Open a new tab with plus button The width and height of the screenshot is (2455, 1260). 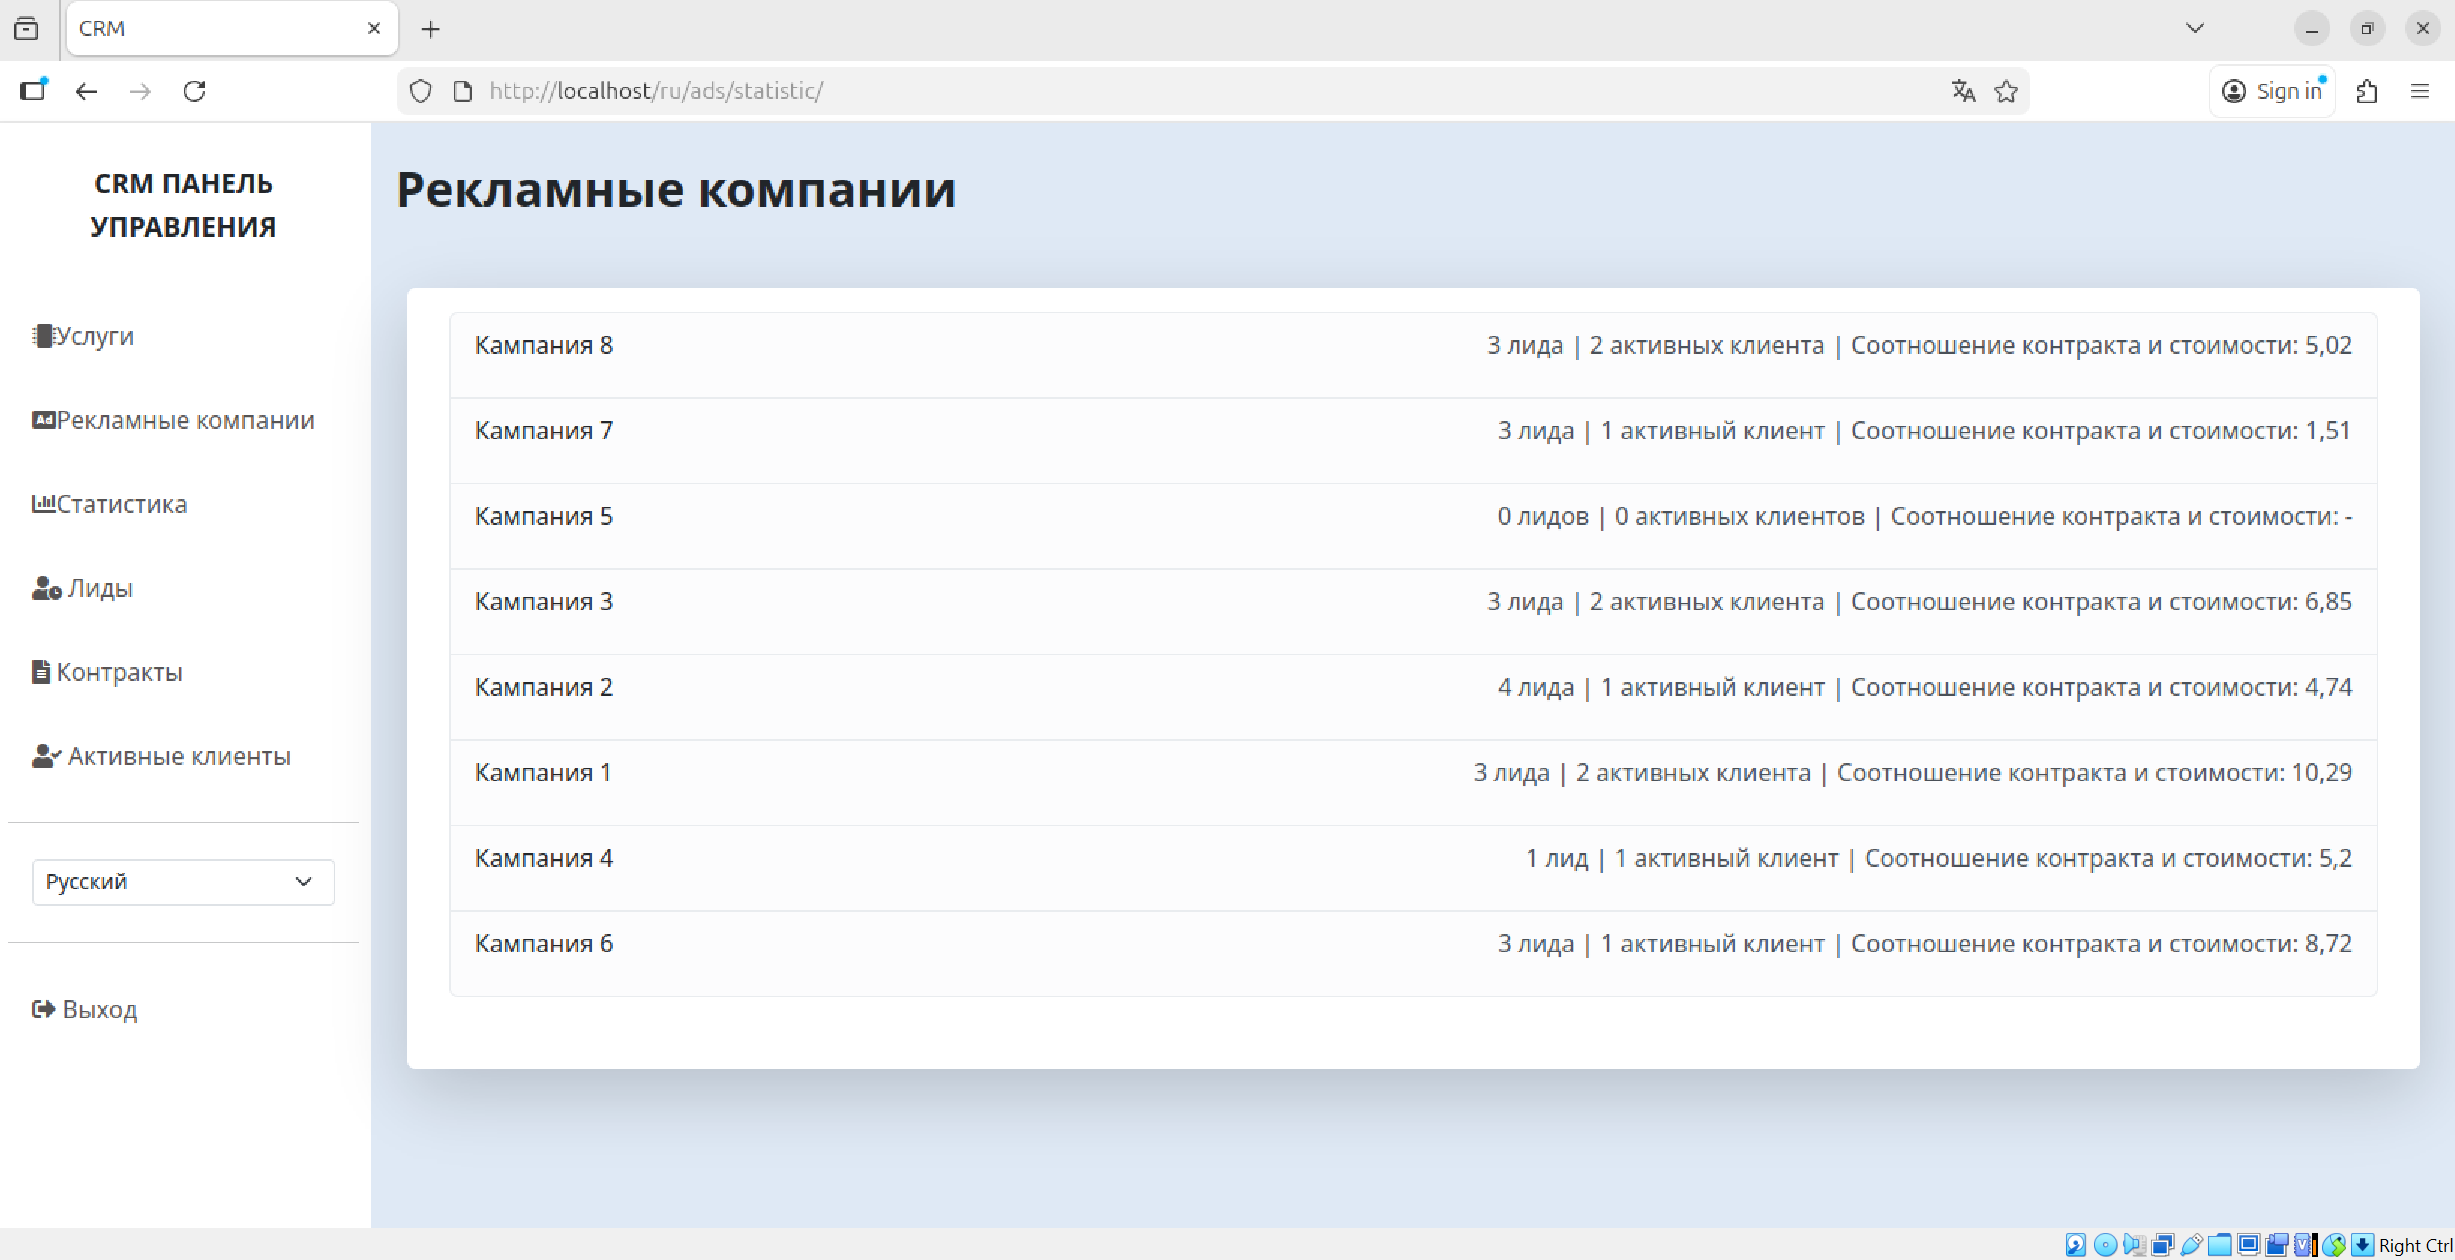430,29
